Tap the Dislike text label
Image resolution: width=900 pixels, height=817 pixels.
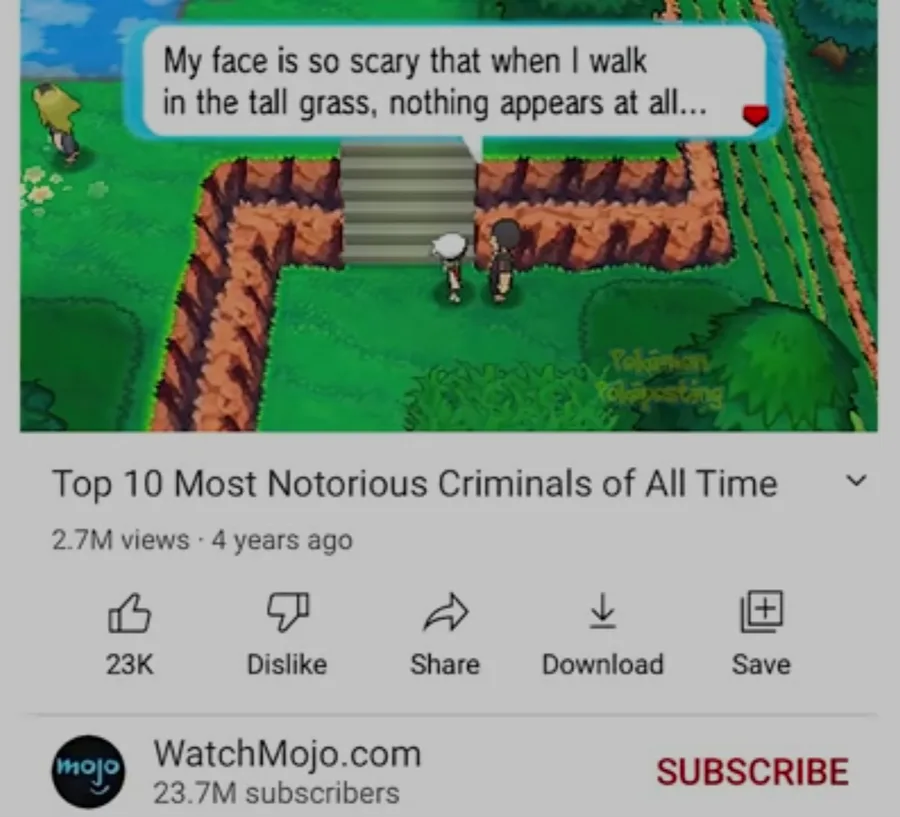click(287, 664)
